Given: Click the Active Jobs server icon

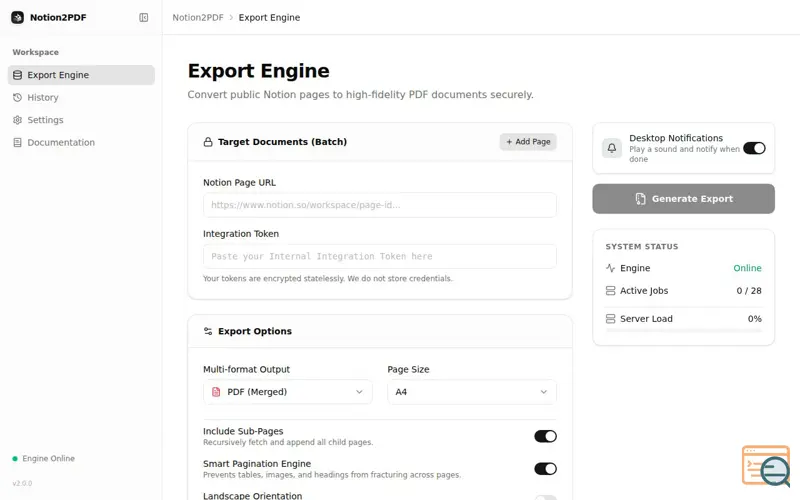Looking at the screenshot, I should point(610,290).
